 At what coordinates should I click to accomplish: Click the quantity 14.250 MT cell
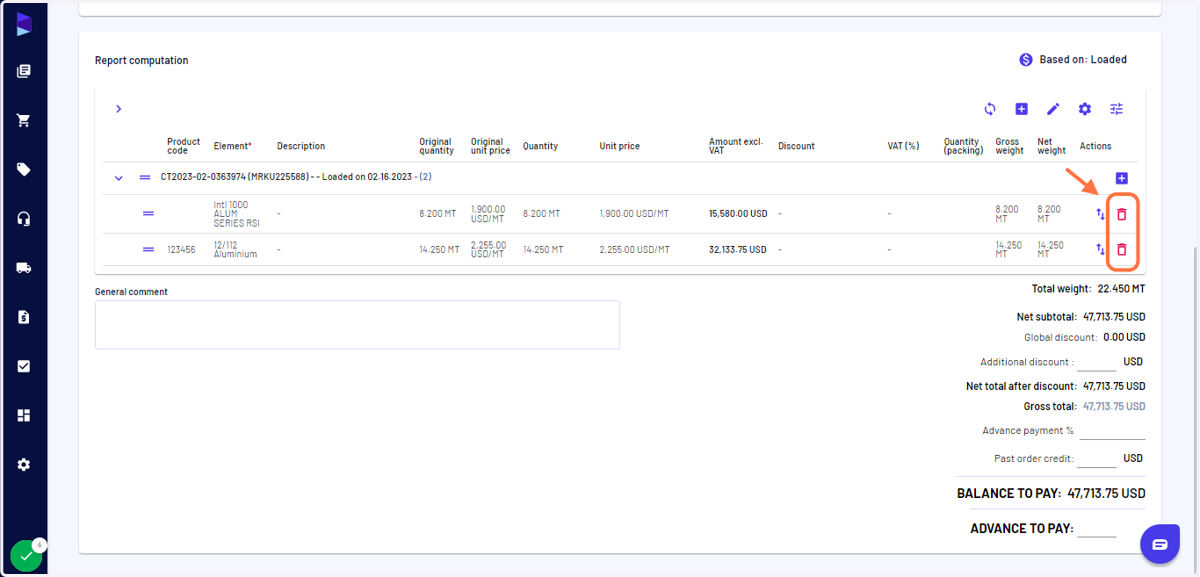click(543, 249)
